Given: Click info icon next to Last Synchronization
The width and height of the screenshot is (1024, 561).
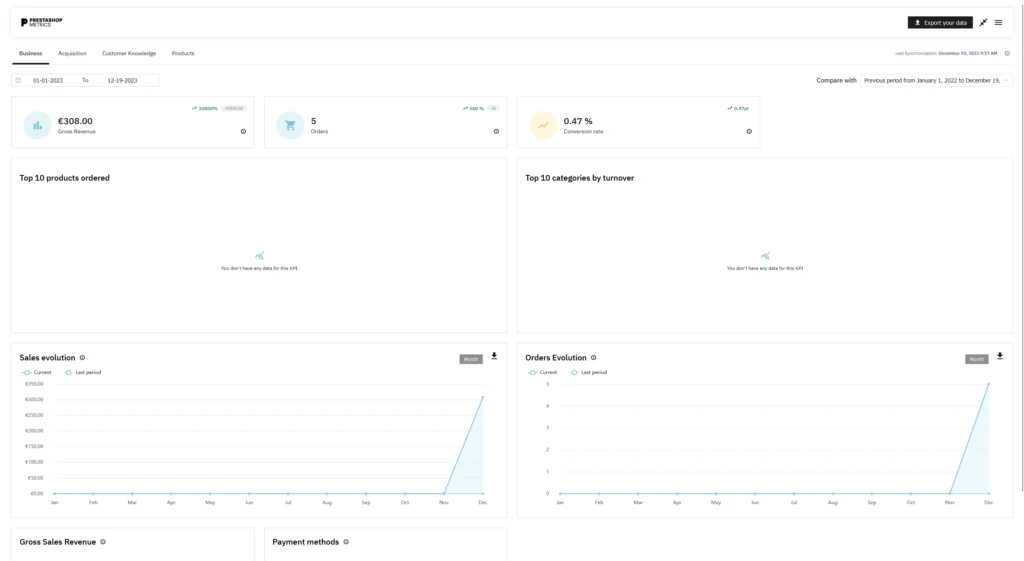Looking at the screenshot, I should coord(1007,54).
